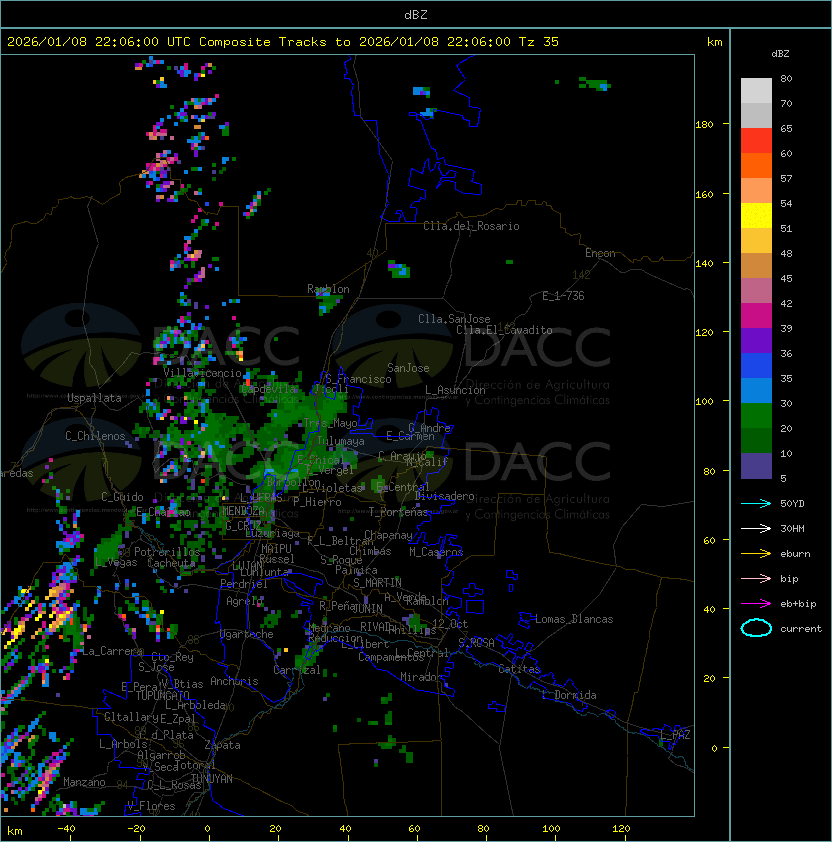Viewport: 832px width, 842px height.
Task: Click the MAIPU label
Action: point(276,549)
